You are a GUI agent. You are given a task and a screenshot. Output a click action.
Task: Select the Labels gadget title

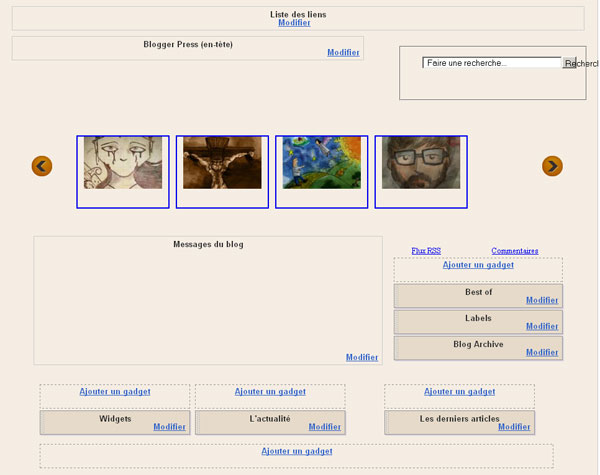pos(478,318)
